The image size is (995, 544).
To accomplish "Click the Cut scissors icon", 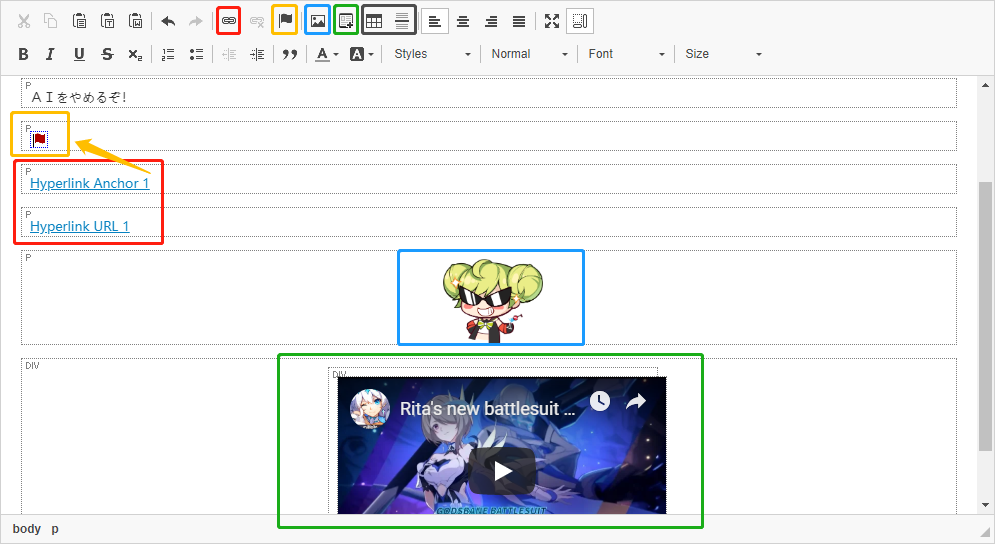I will click(x=24, y=21).
